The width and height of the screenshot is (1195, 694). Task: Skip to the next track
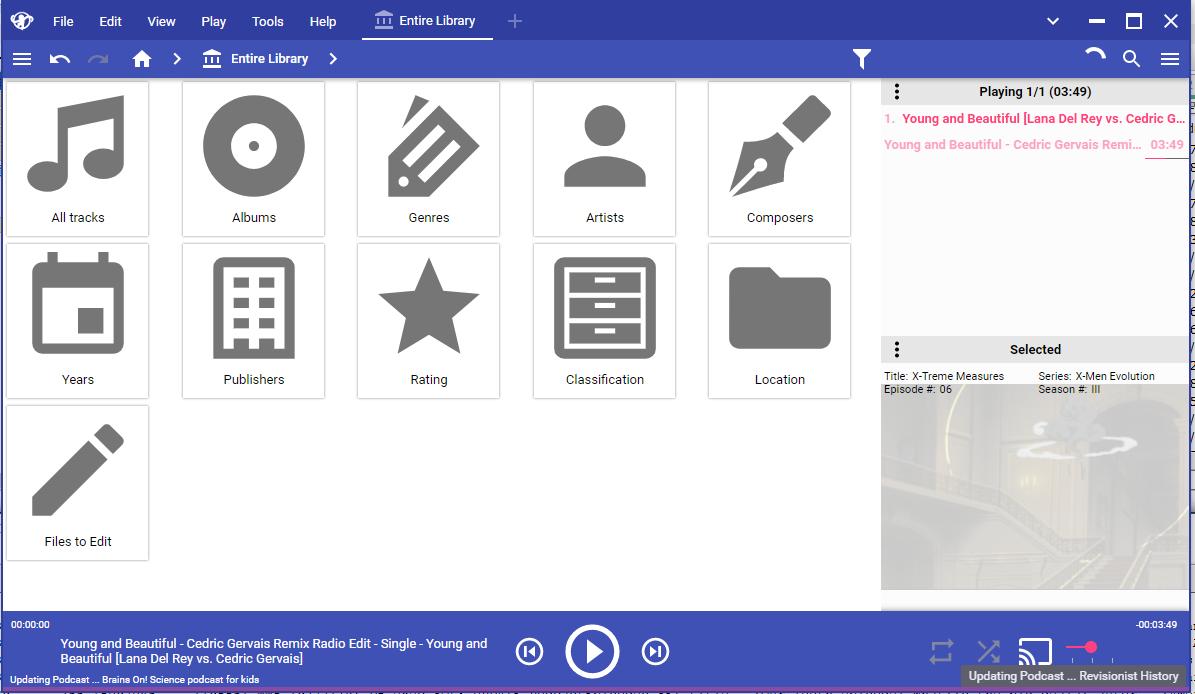[655, 652]
